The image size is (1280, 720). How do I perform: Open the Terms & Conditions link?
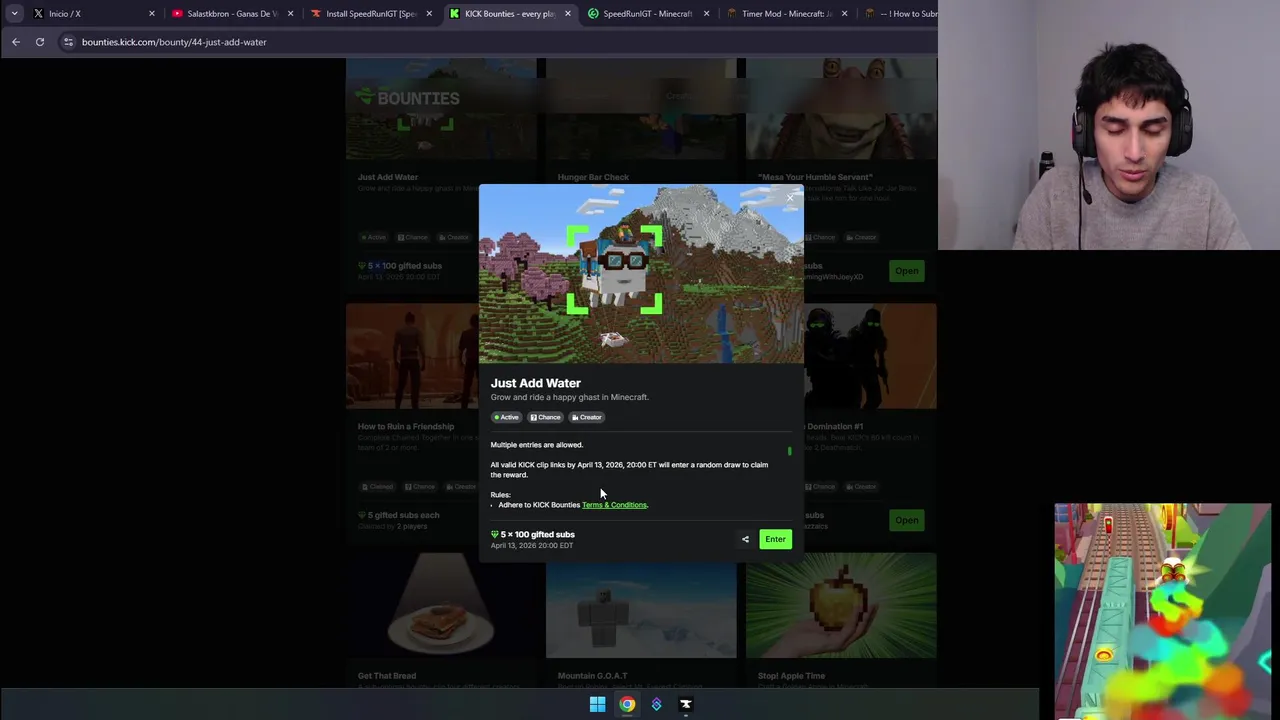614,505
